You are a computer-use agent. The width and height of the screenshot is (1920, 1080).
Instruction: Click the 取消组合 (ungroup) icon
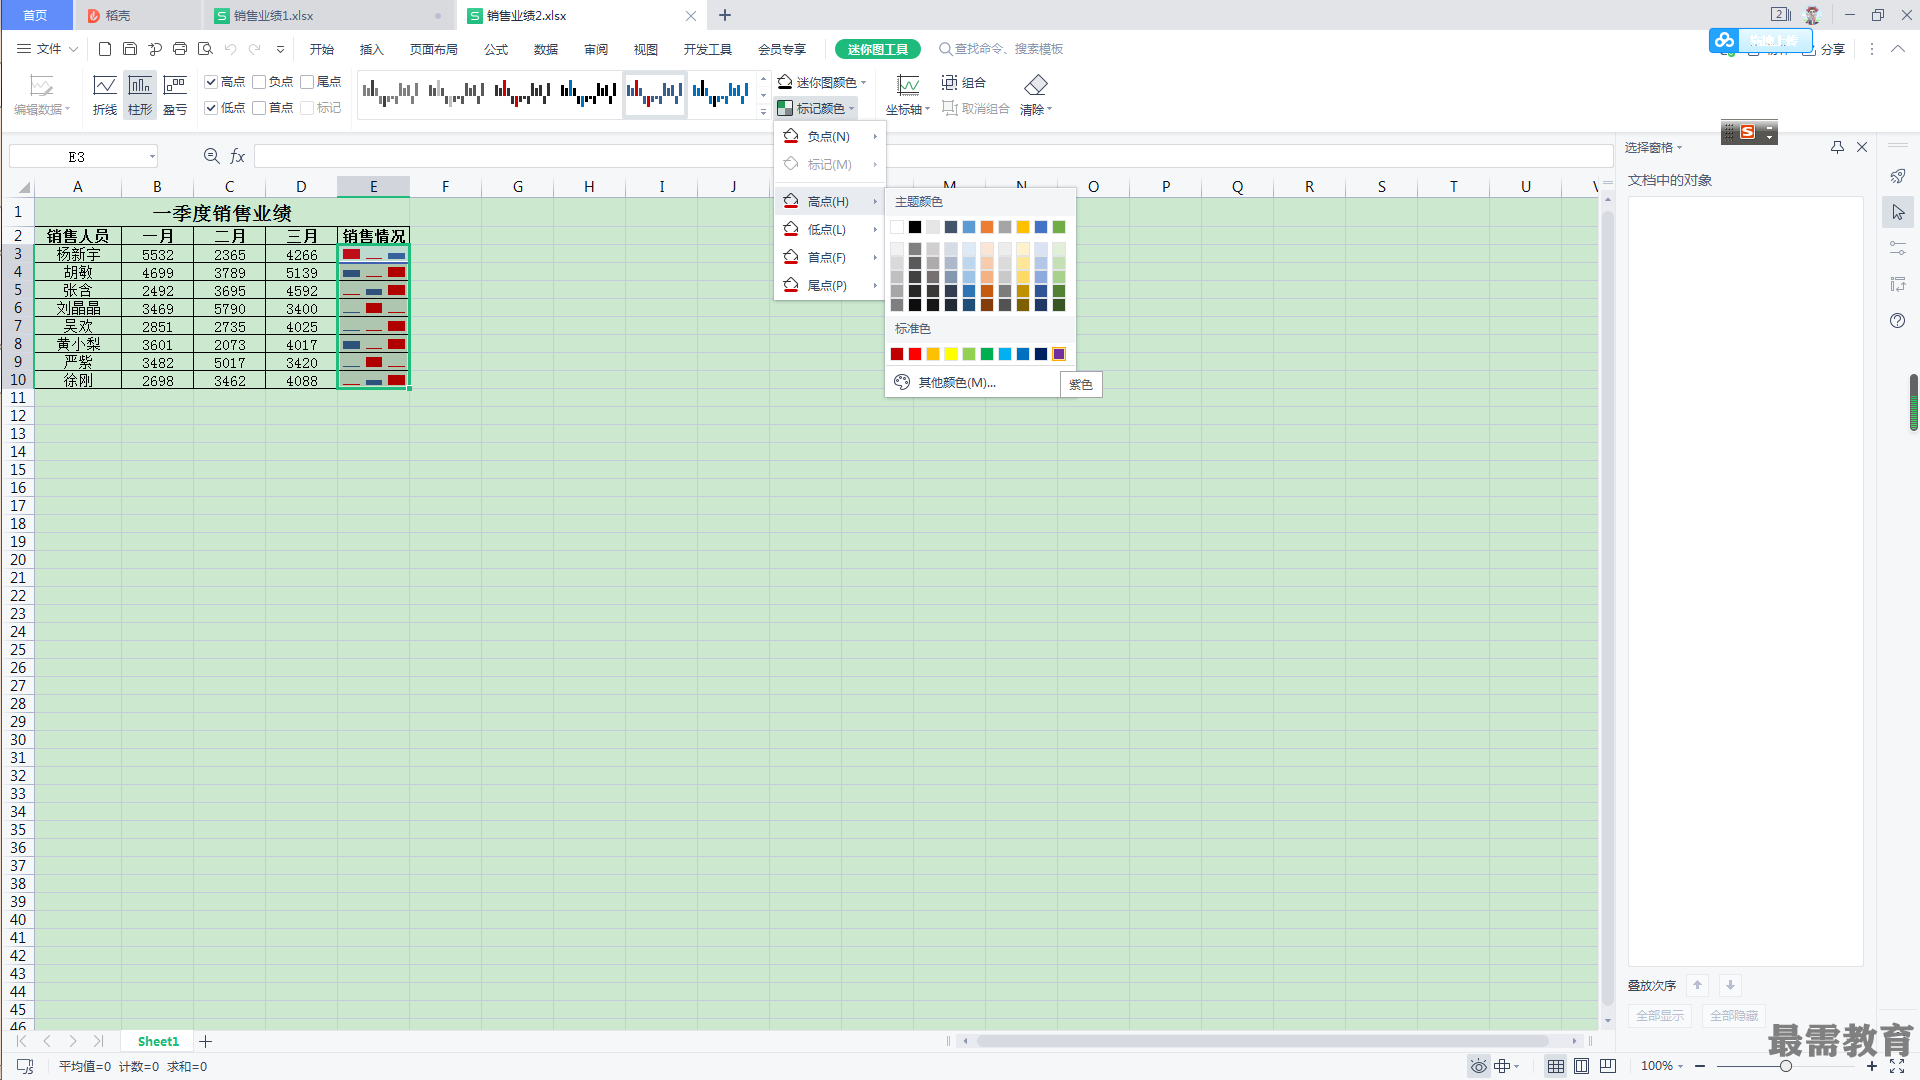click(976, 108)
